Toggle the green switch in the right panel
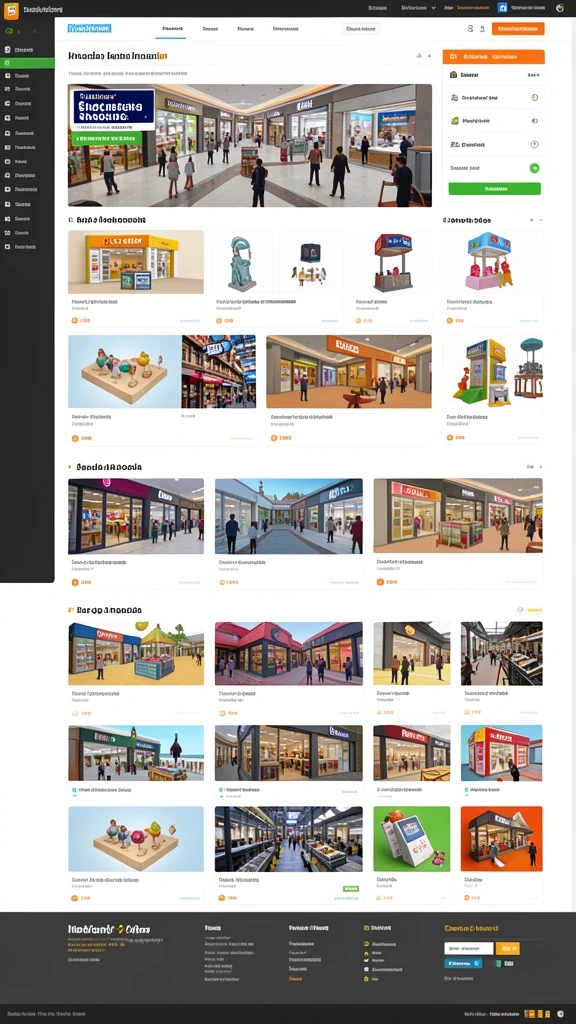The height and width of the screenshot is (1024, 576). [534, 168]
